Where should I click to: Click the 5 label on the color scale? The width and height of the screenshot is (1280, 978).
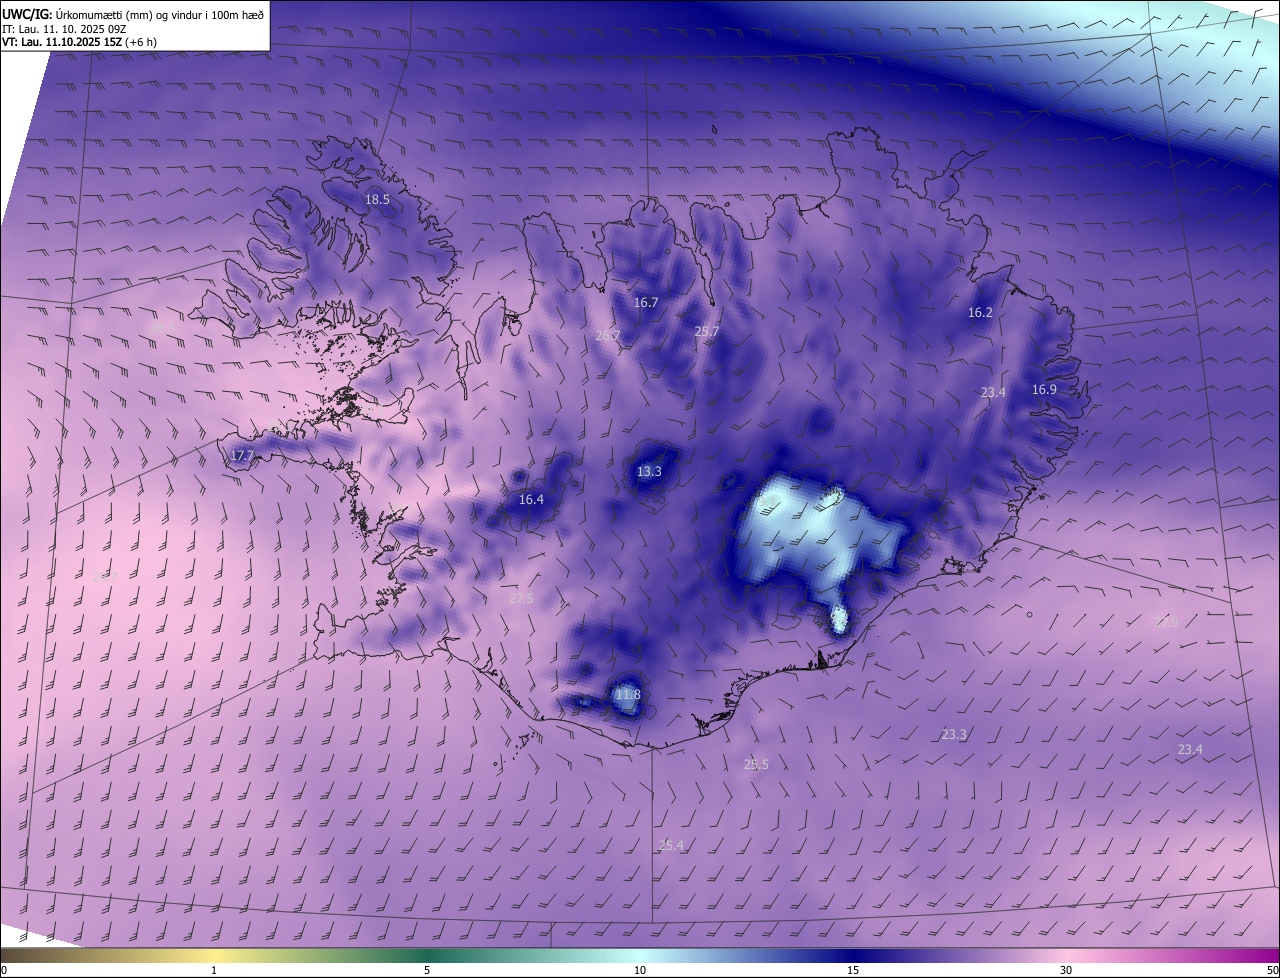[427, 970]
